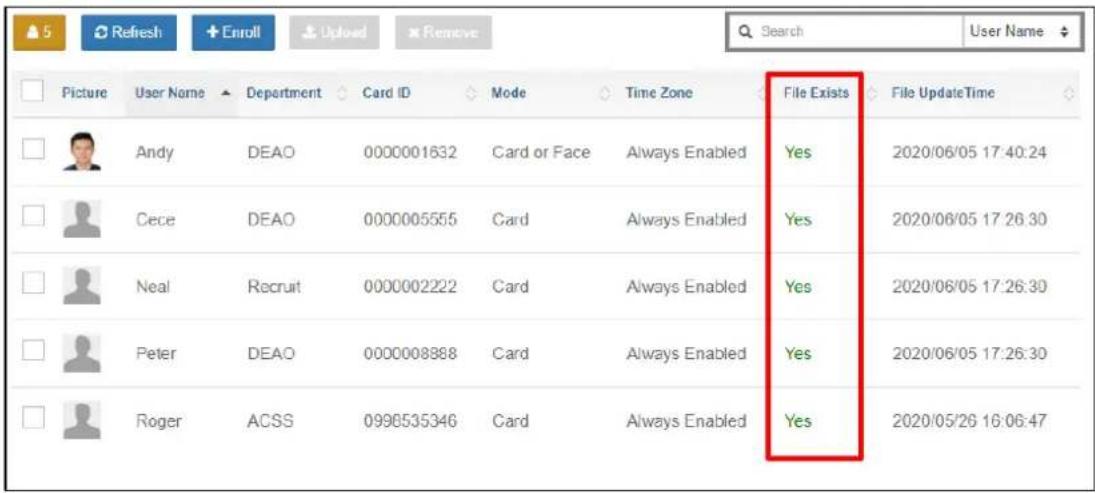Image resolution: width=1095 pixels, height=493 pixels.
Task: Click Andy's Always Enabled time zone
Action: (x=686, y=152)
